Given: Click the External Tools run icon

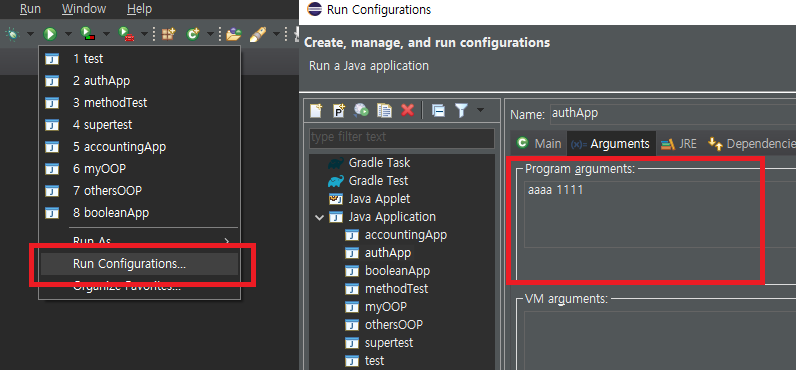Looking at the screenshot, I should click(125, 34).
